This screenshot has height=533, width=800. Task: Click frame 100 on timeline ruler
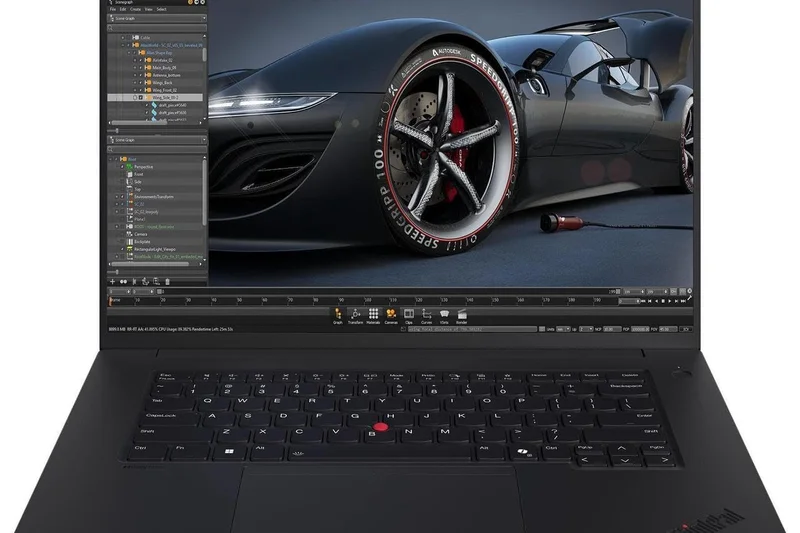(x=367, y=300)
